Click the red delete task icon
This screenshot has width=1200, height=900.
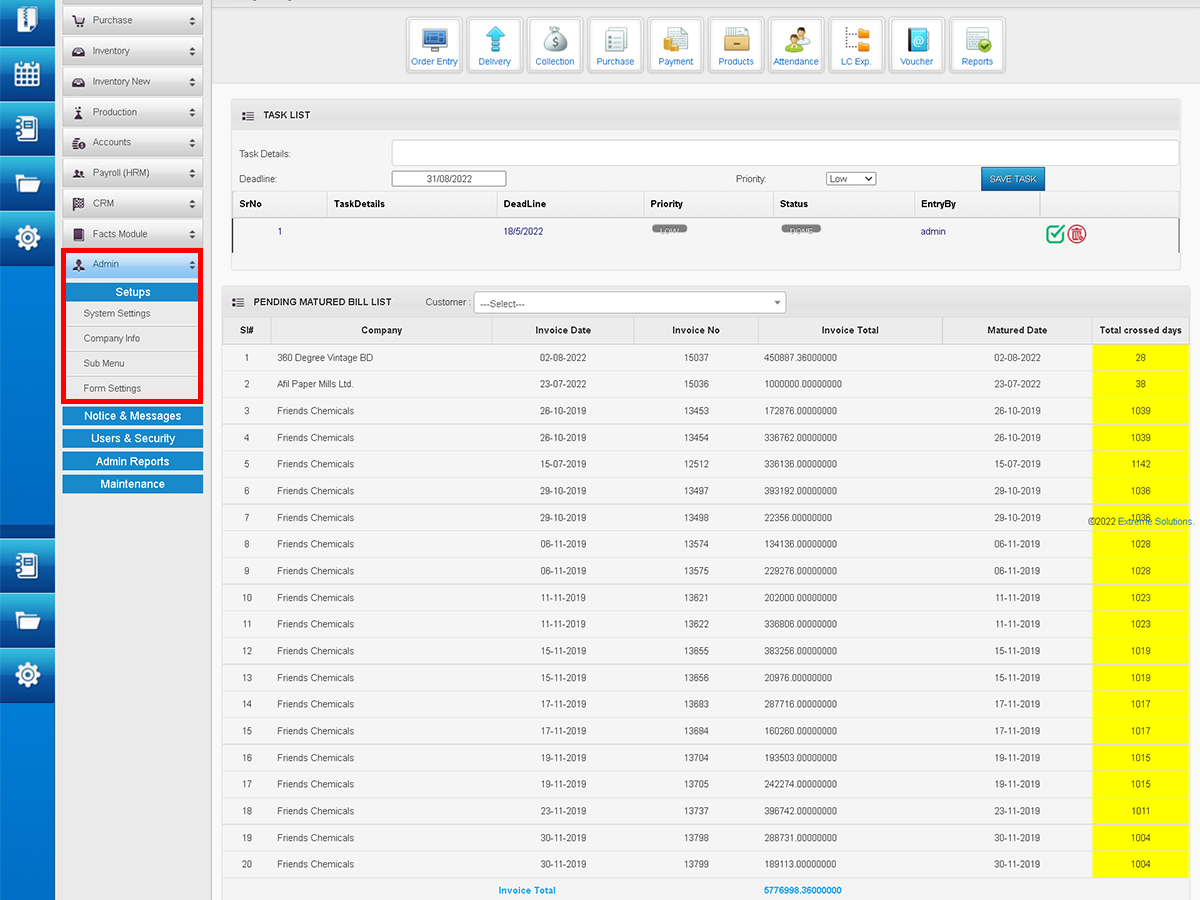pyautogui.click(x=1077, y=234)
